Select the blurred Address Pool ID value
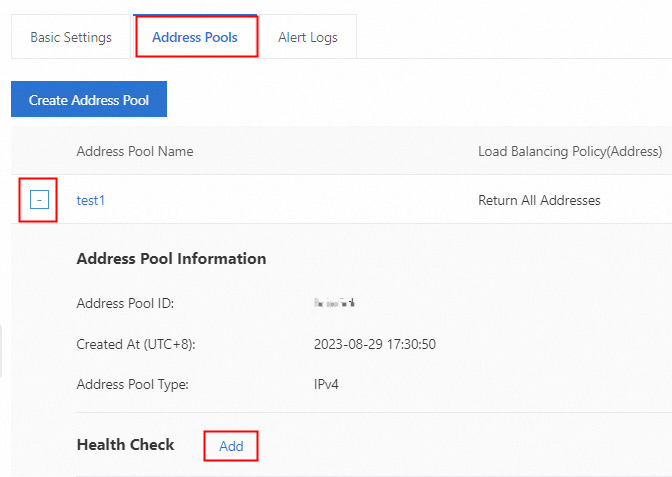 (334, 303)
